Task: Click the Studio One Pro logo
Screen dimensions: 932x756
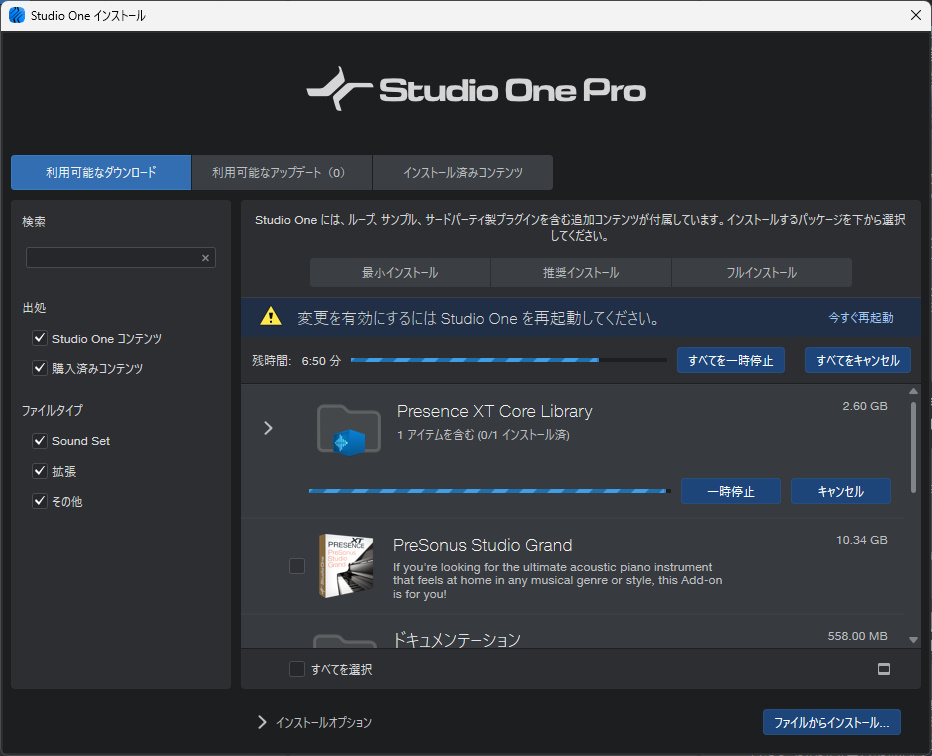Action: coord(476,91)
